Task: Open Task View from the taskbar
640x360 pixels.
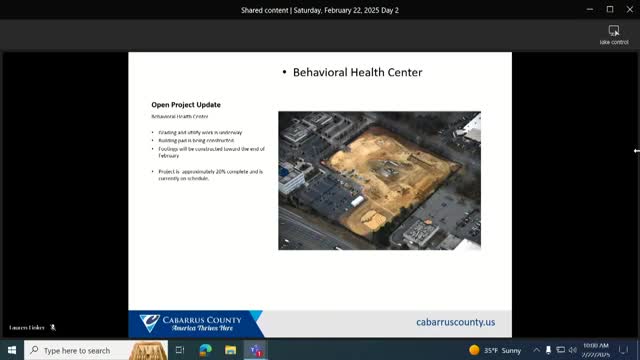Action: tap(180, 350)
